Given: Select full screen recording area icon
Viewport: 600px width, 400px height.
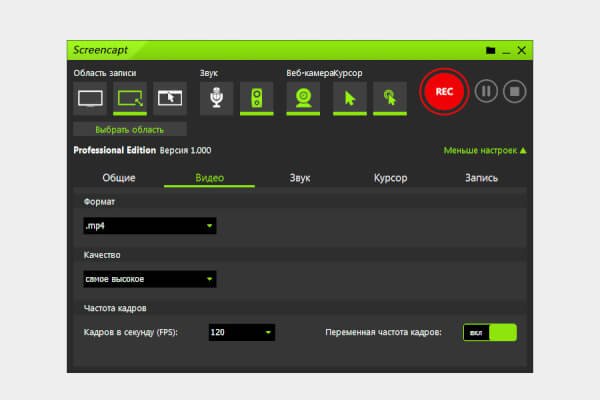Looking at the screenshot, I should click(x=90, y=98).
